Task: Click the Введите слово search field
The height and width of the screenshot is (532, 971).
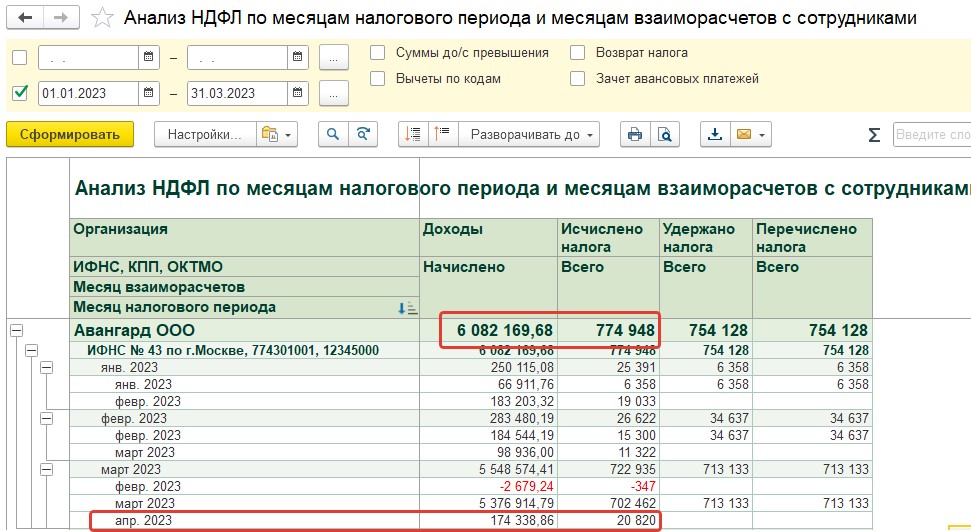Action: click(932, 134)
